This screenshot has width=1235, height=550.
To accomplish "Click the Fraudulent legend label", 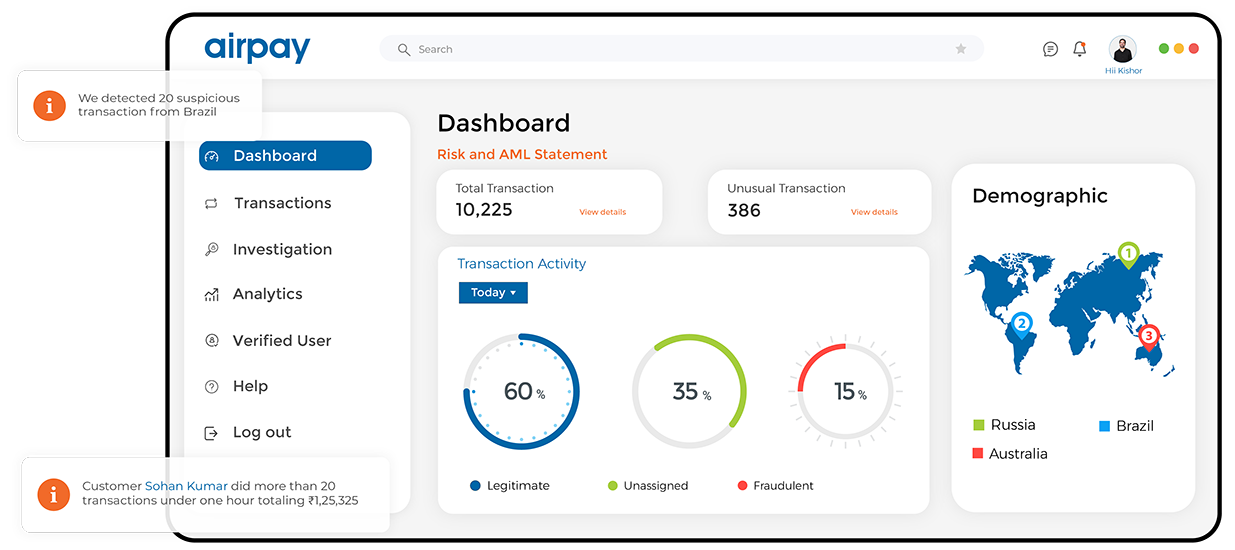I will click(783, 486).
